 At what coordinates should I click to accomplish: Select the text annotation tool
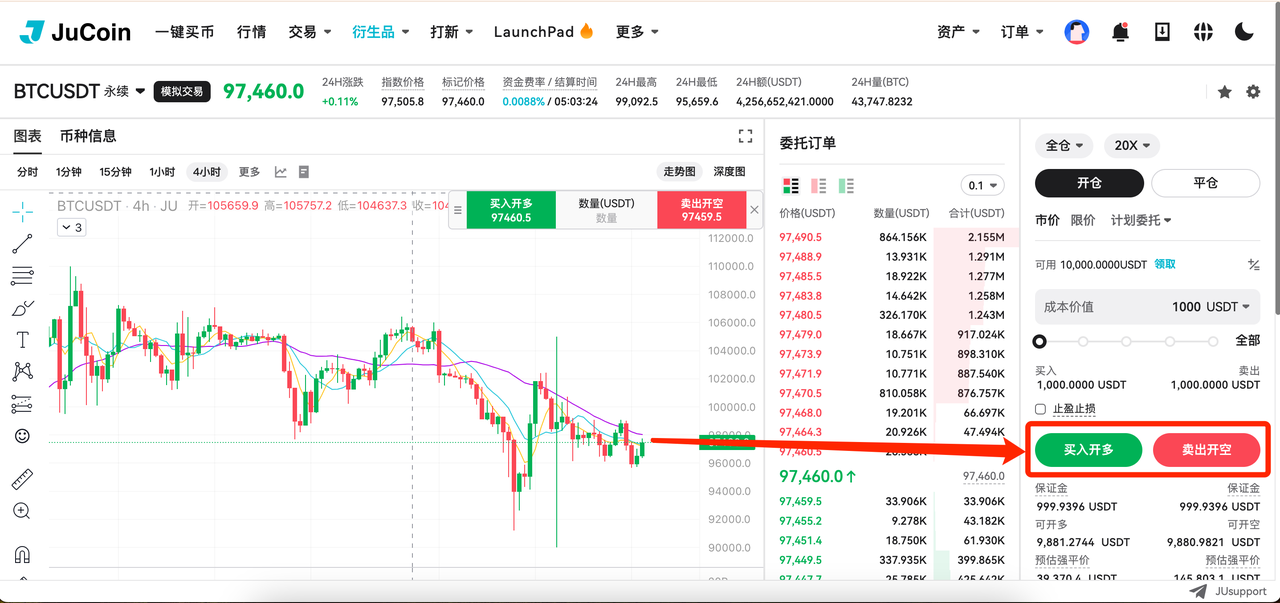coord(22,339)
